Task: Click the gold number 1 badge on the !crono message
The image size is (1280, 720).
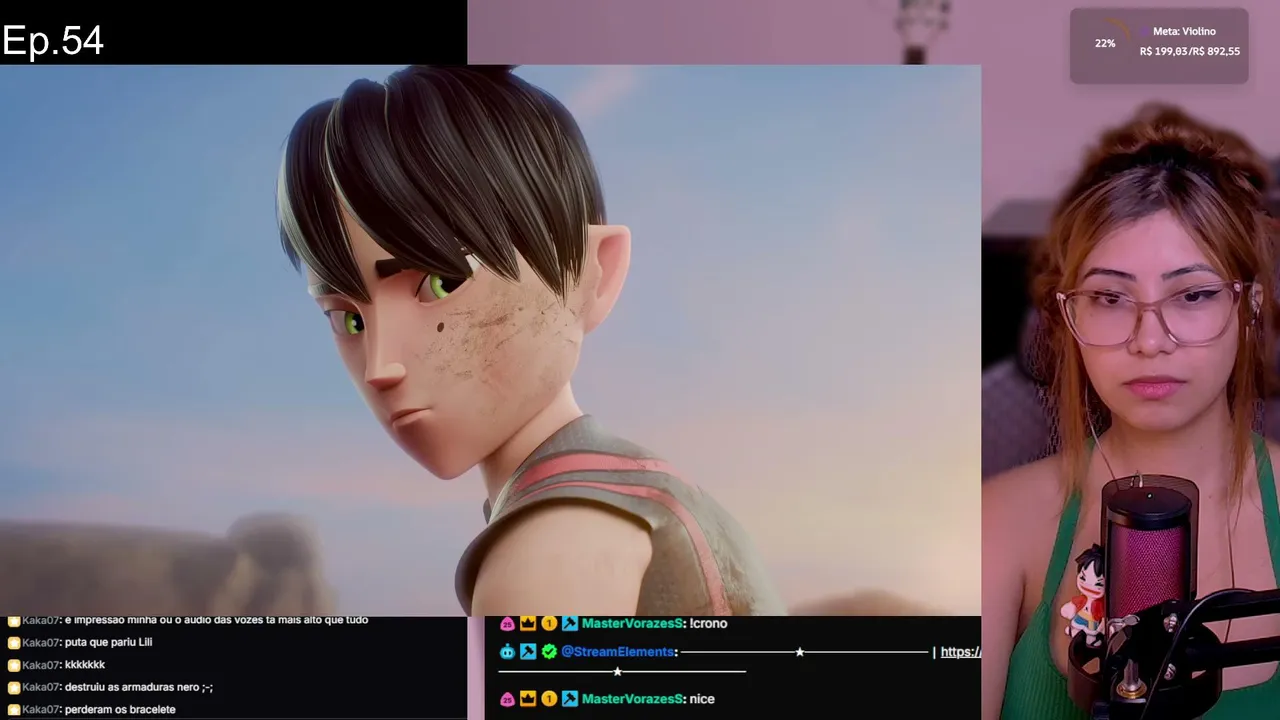Action: click(549, 623)
